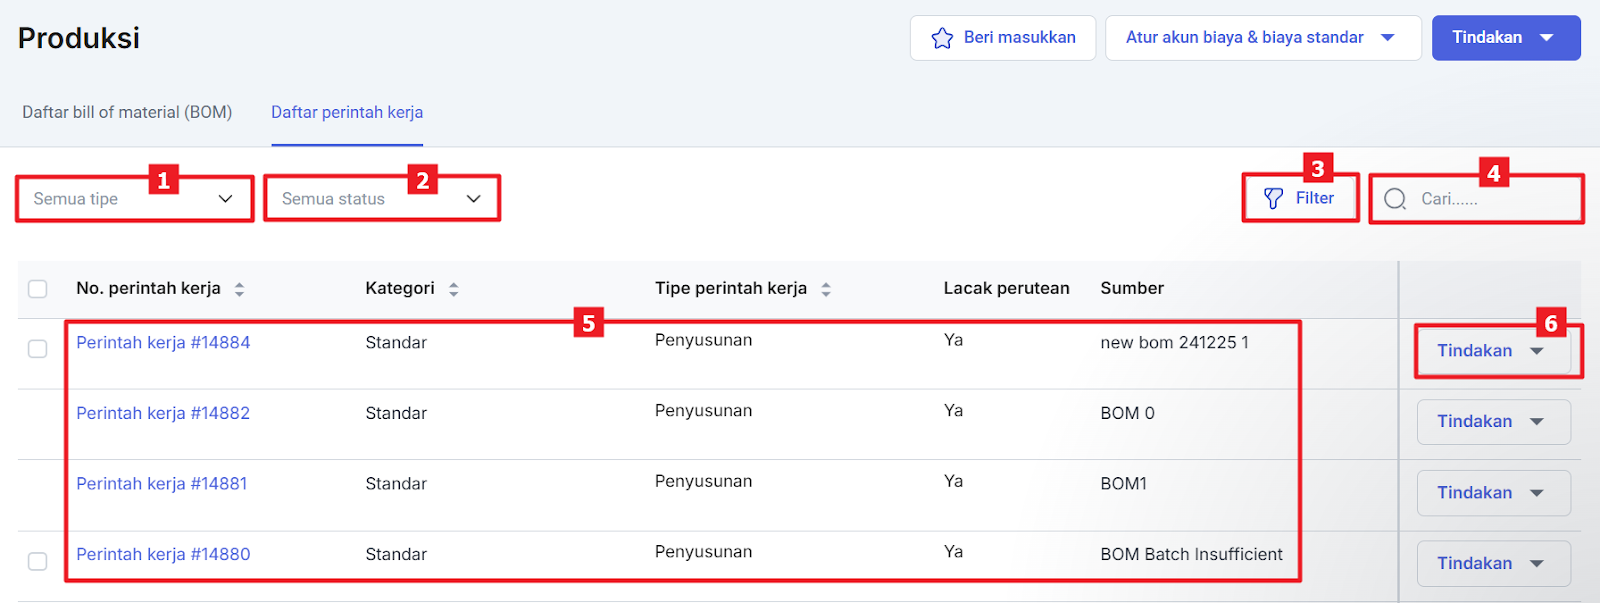The image size is (1600, 603).
Task: Click the star icon beside Beri masukkan
Action: click(942, 38)
